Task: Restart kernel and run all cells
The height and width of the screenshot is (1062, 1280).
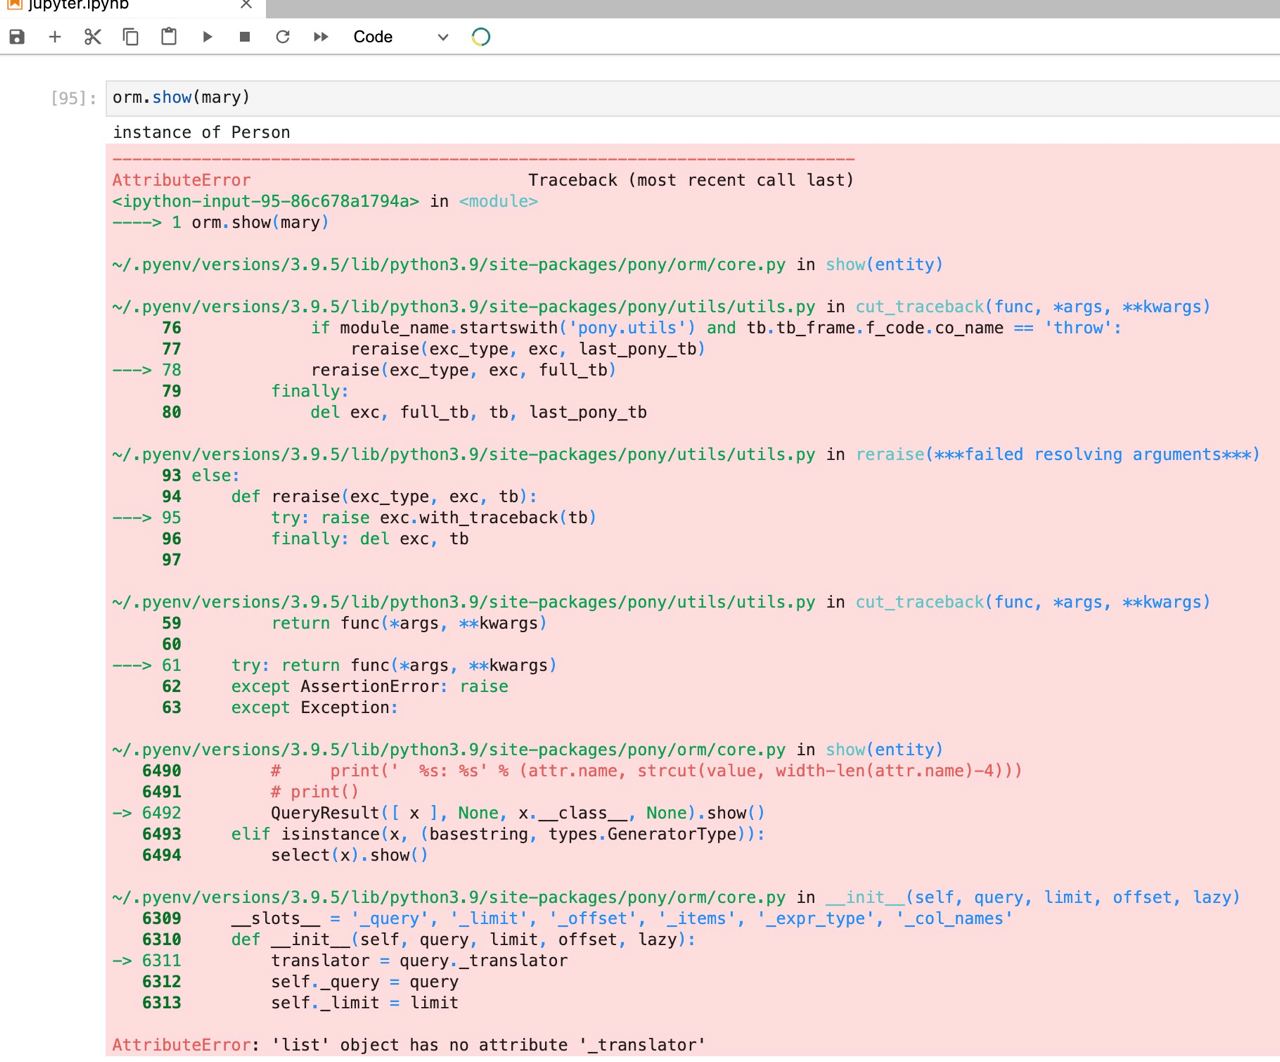Action: pos(321,37)
